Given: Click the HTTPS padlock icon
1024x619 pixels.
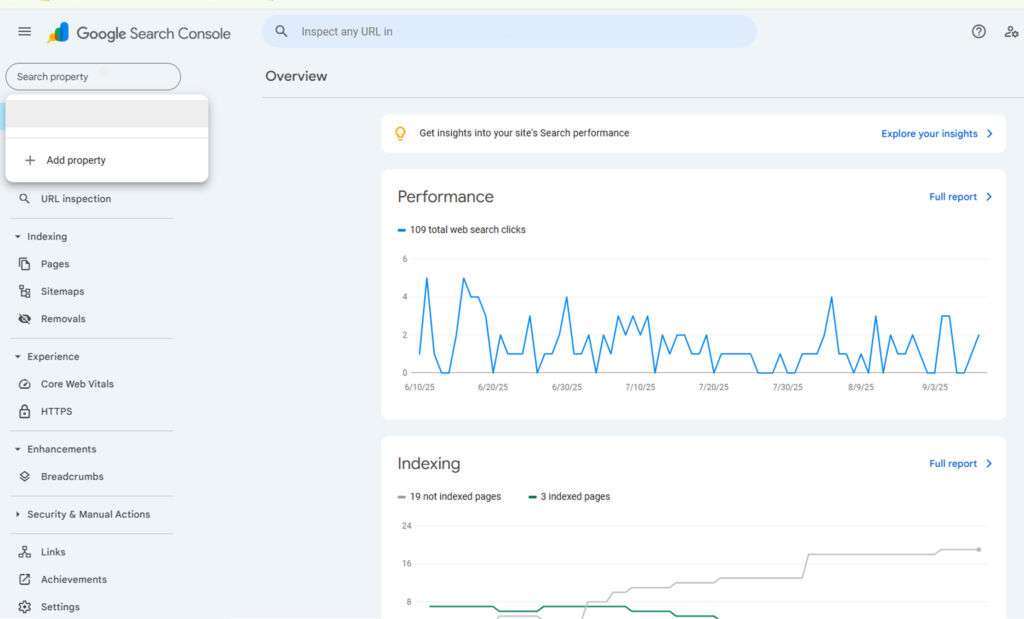Looking at the screenshot, I should pos(25,411).
